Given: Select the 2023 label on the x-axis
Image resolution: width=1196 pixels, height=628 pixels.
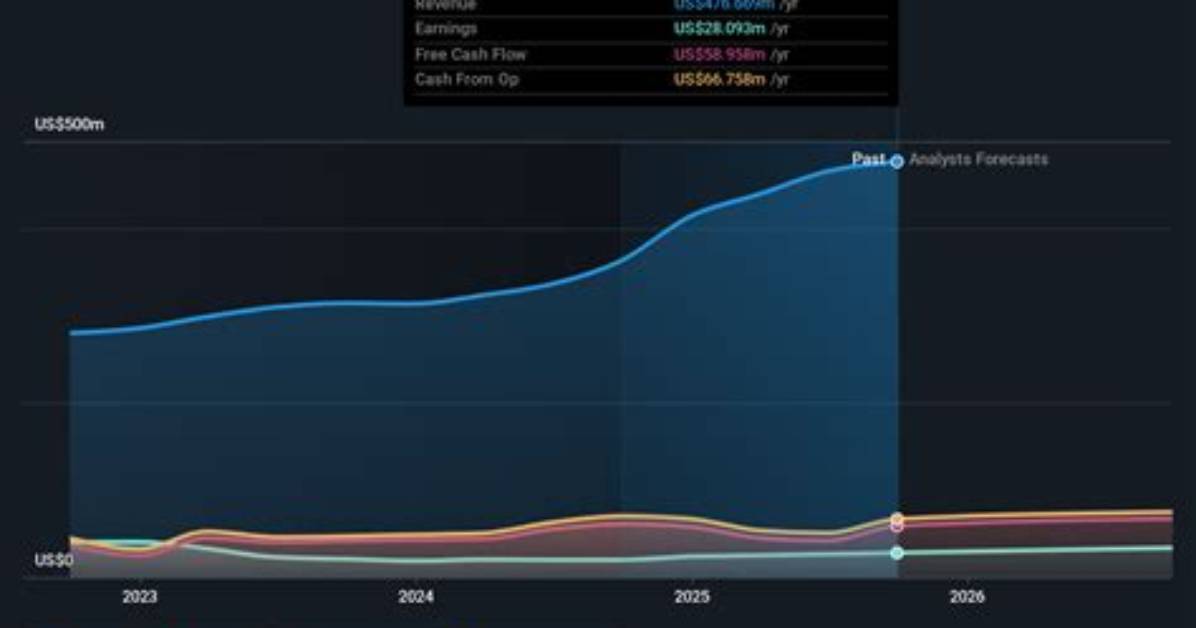Looking at the screenshot, I should point(140,597).
